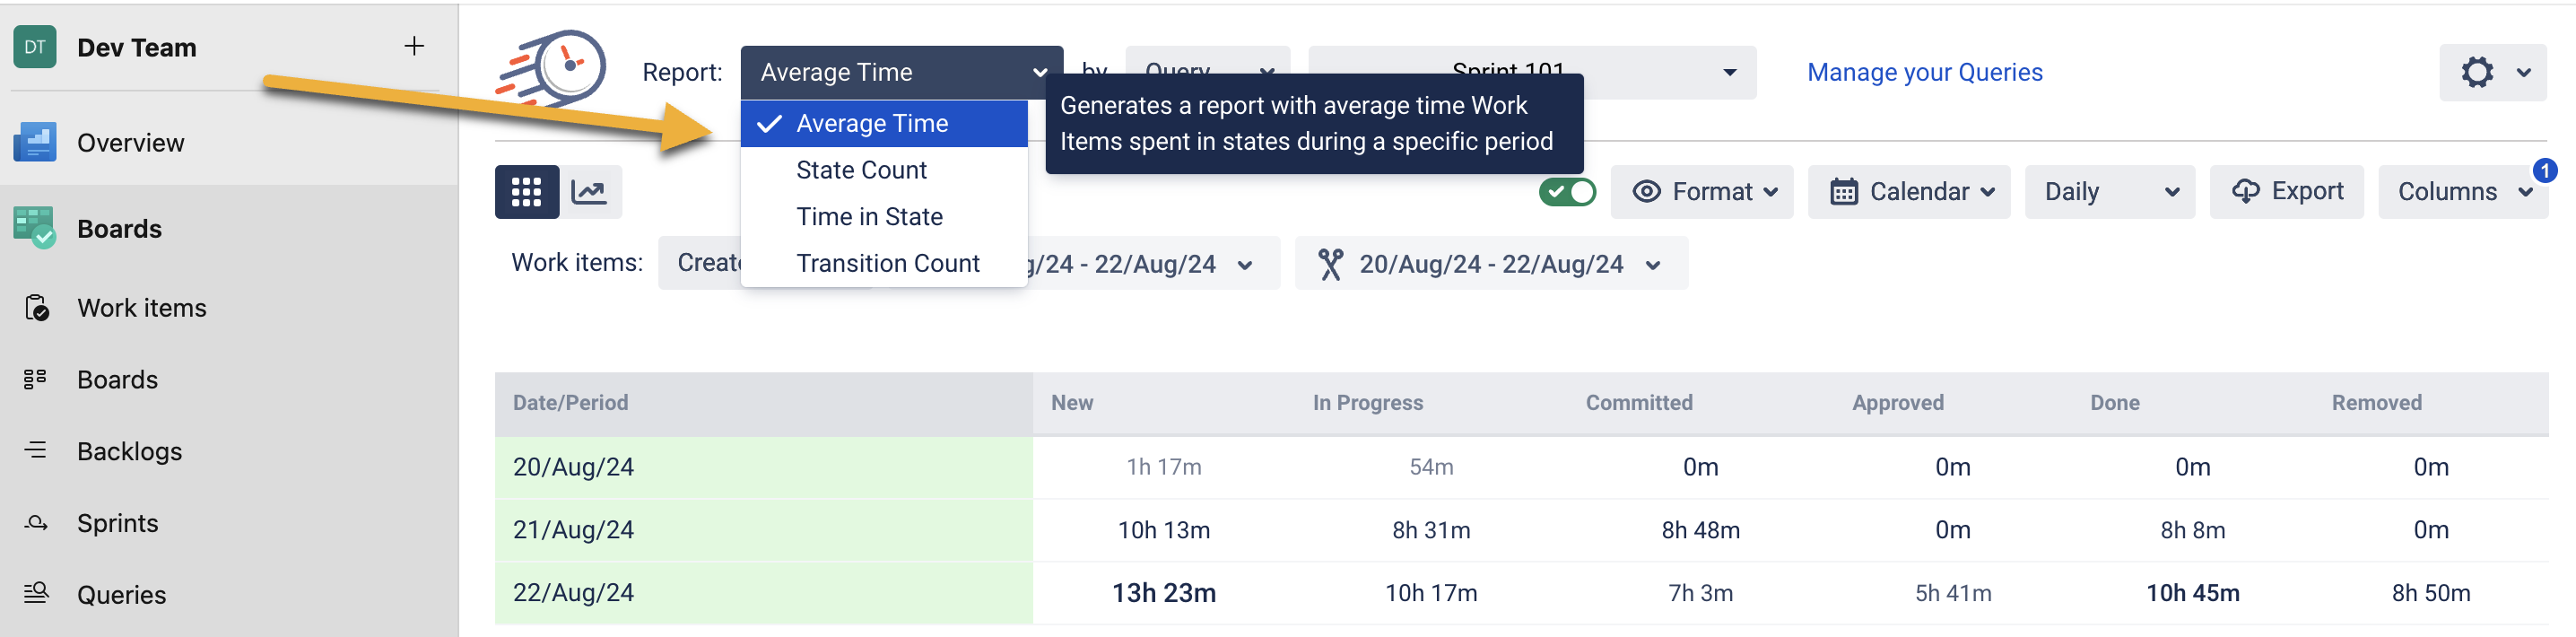Image resolution: width=2576 pixels, height=637 pixels.
Task: Click the Export button
Action: pyautogui.click(x=2288, y=192)
